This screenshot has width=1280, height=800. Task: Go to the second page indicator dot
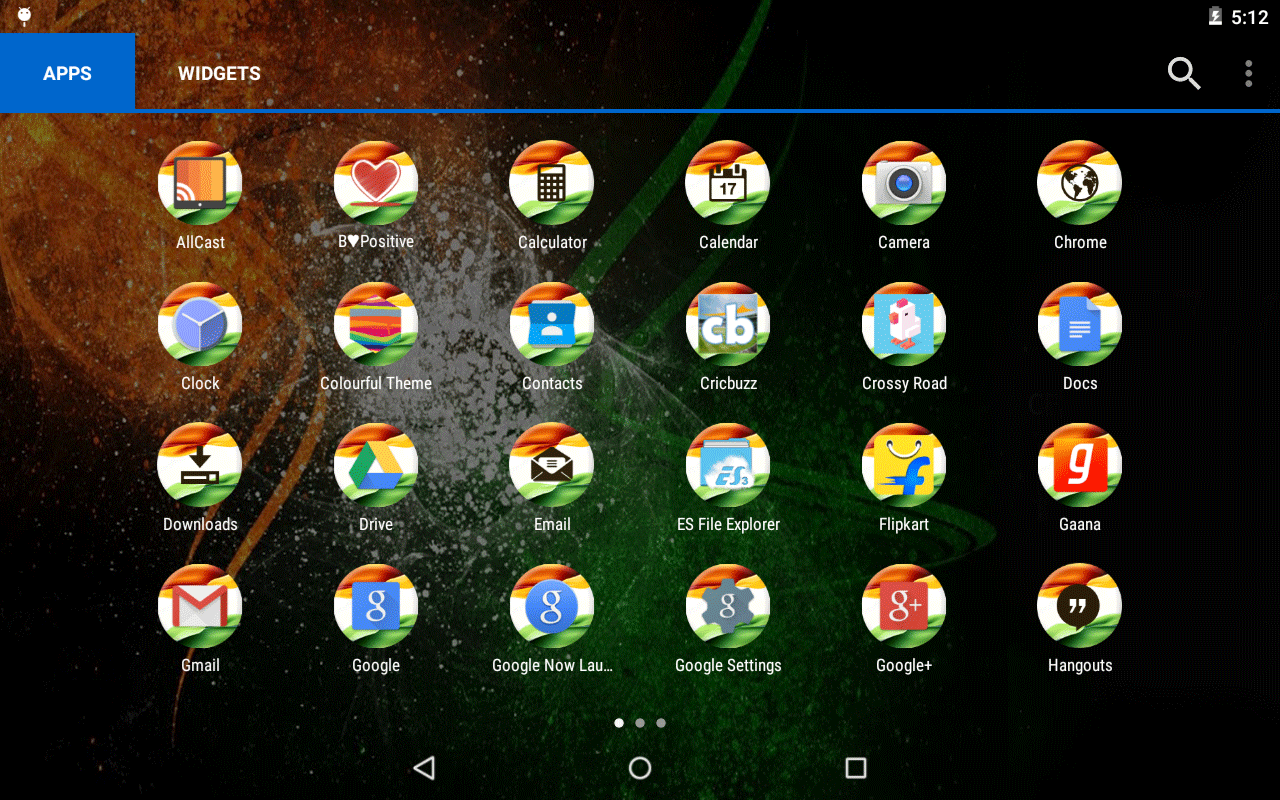click(x=640, y=722)
